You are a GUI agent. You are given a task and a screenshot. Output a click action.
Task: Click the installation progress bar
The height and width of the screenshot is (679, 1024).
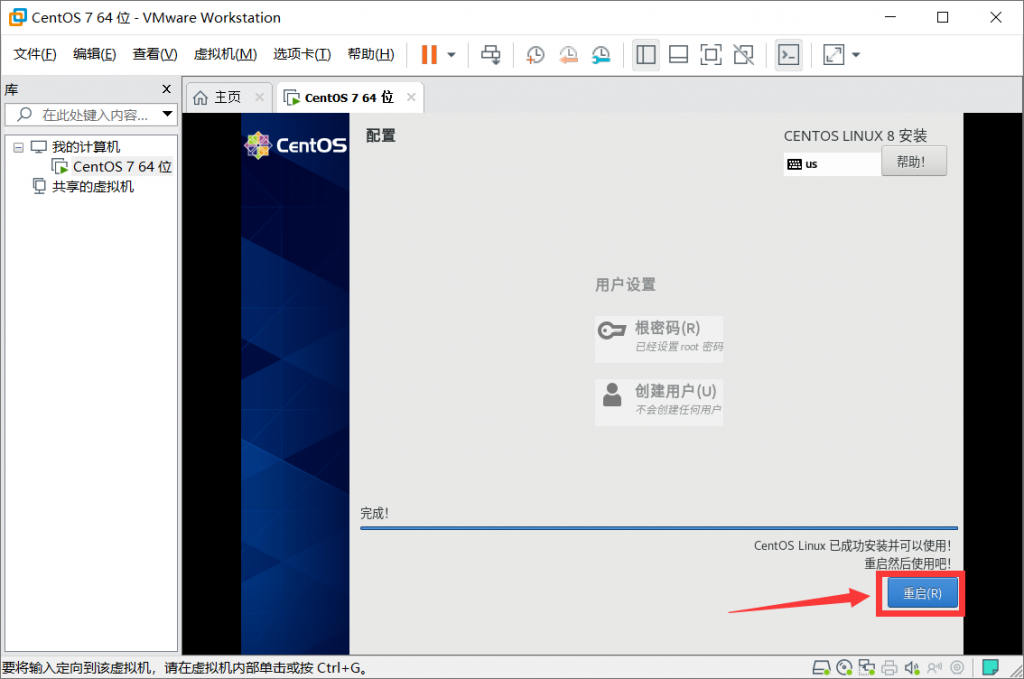tap(658, 528)
